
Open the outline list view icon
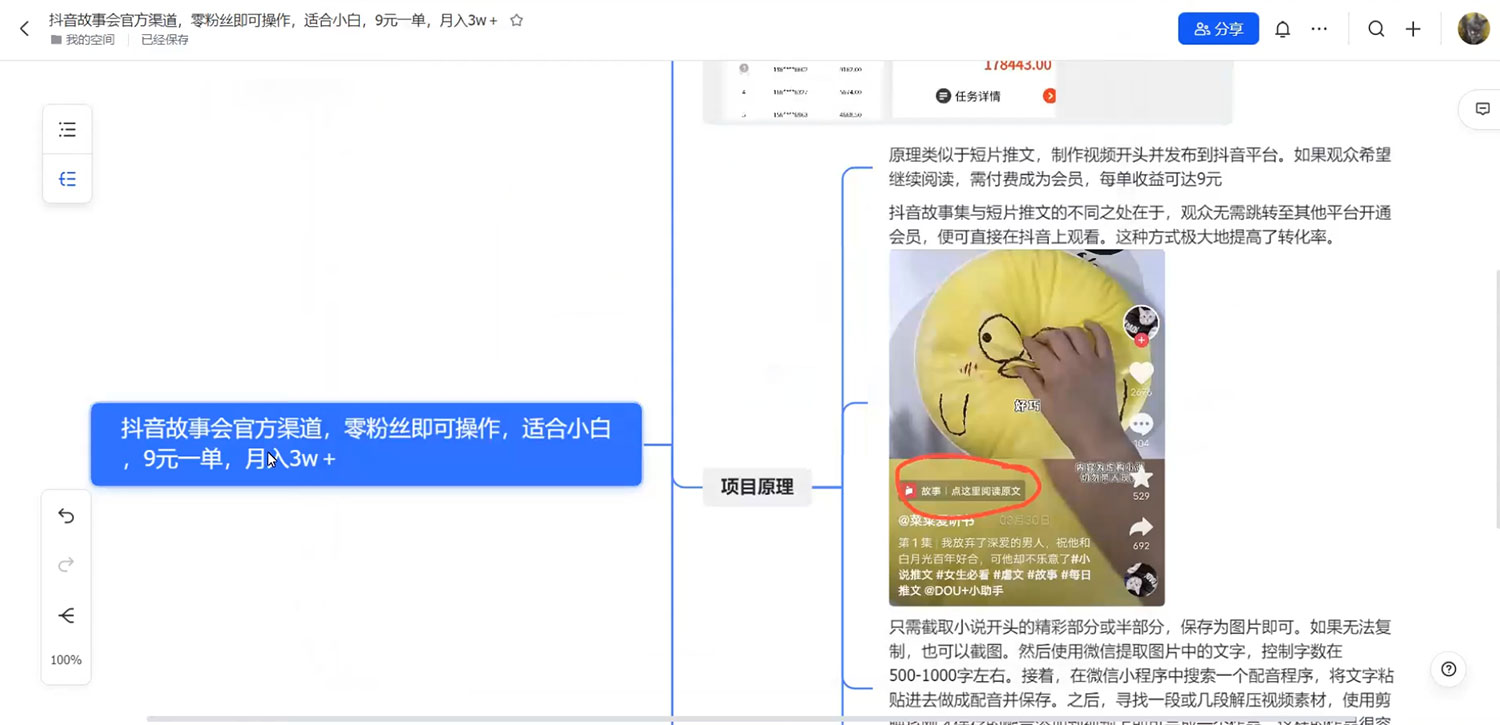point(66,129)
